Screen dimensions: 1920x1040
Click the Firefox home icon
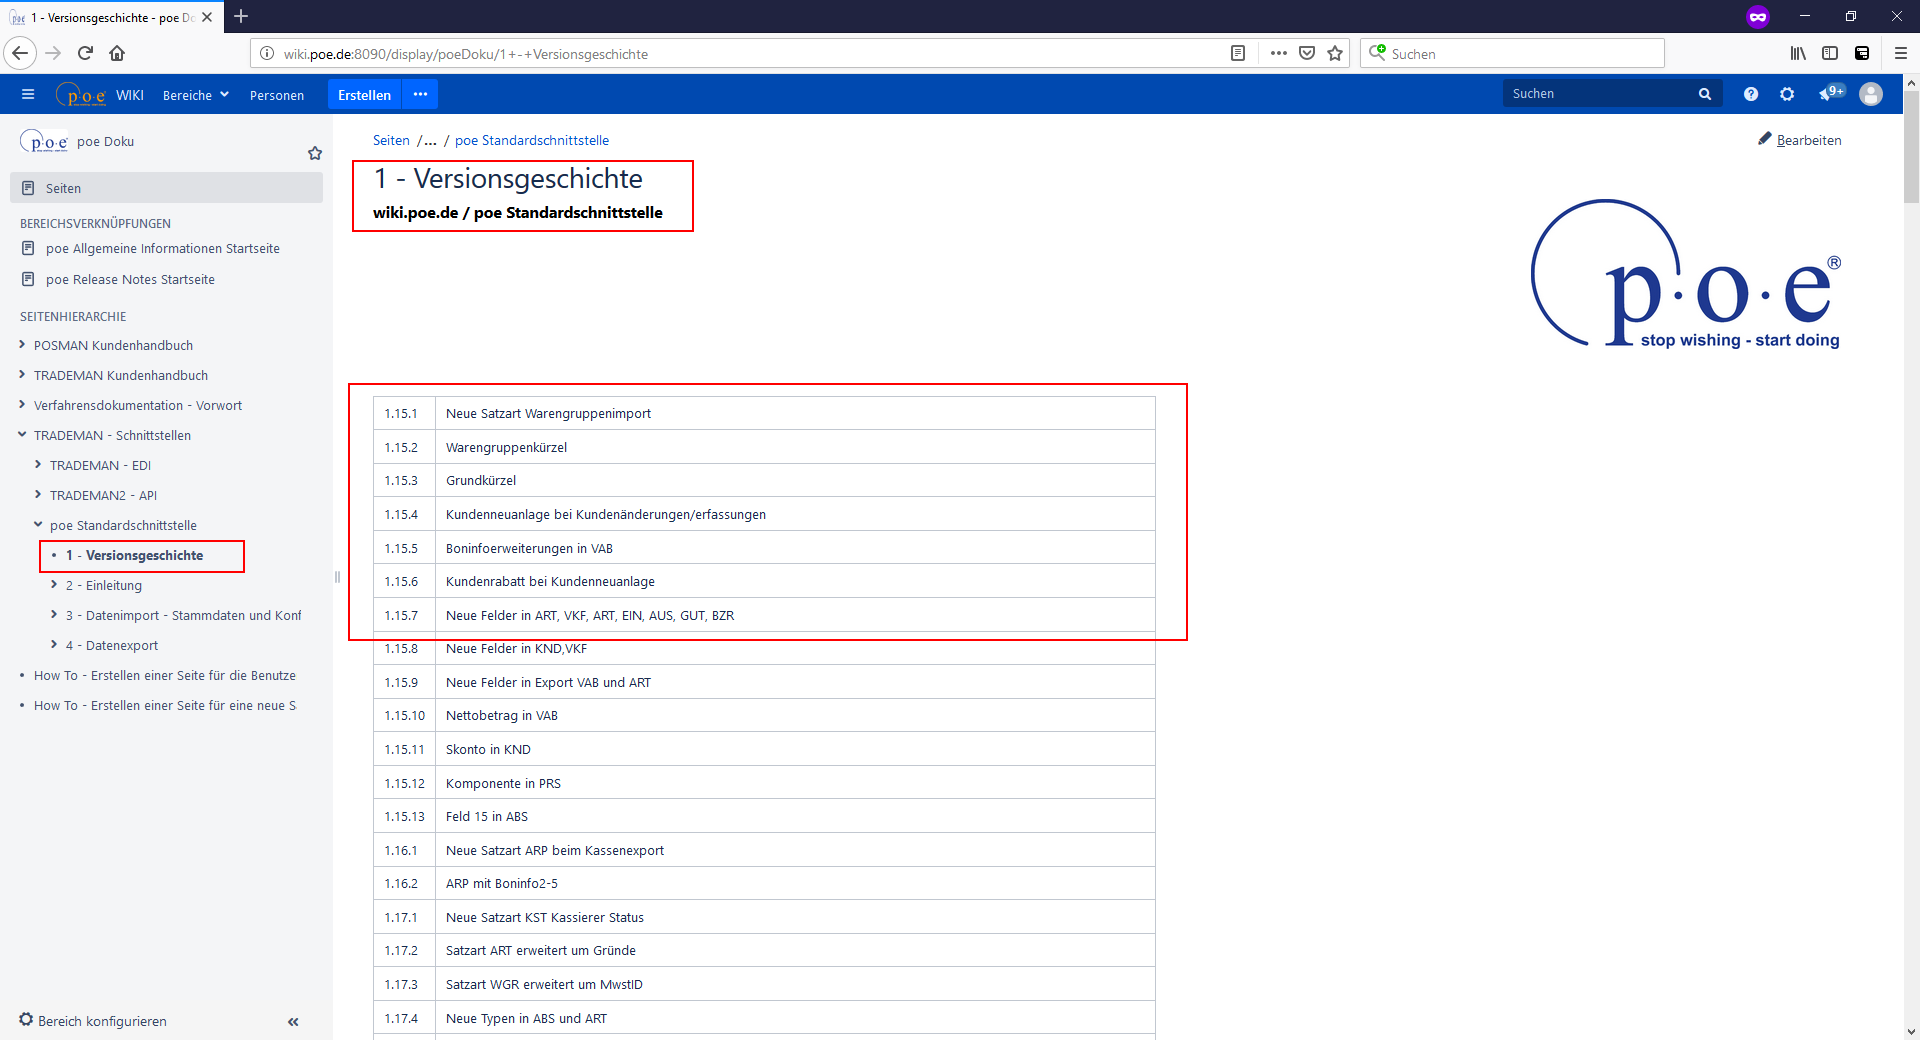click(x=117, y=54)
